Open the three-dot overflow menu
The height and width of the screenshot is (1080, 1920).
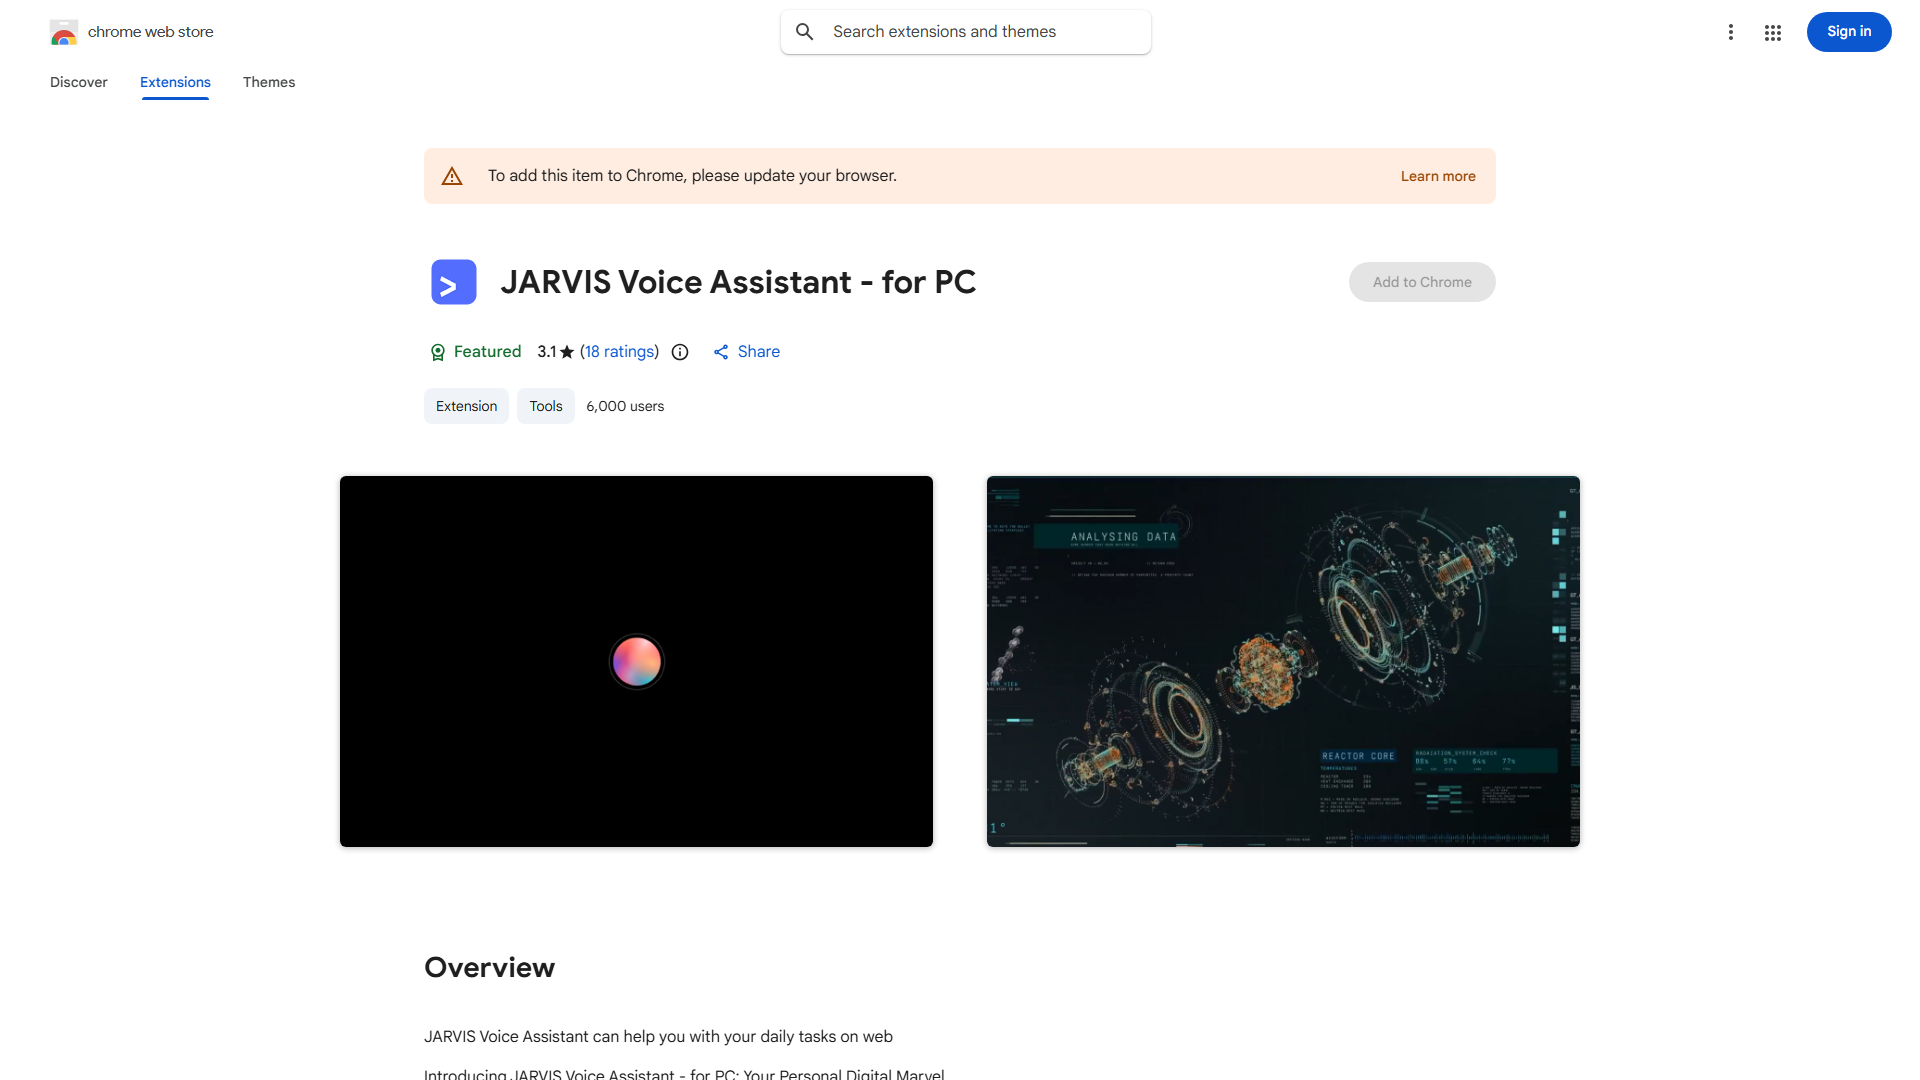(1731, 32)
